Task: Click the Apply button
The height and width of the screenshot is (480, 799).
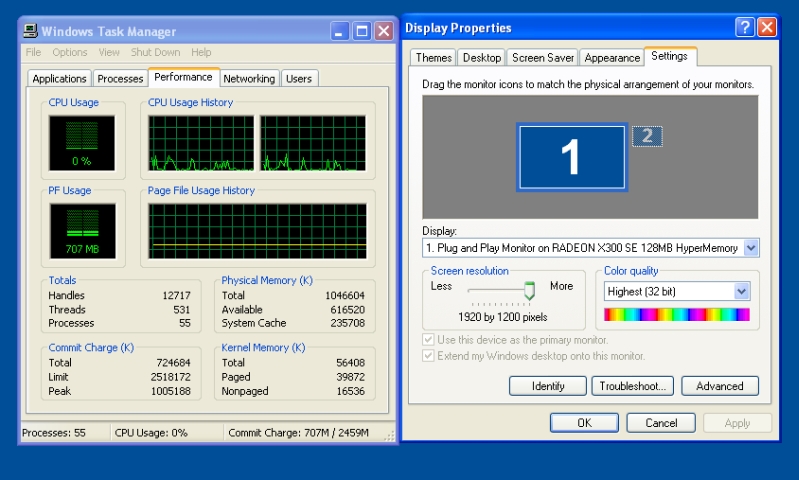Action: (x=737, y=422)
